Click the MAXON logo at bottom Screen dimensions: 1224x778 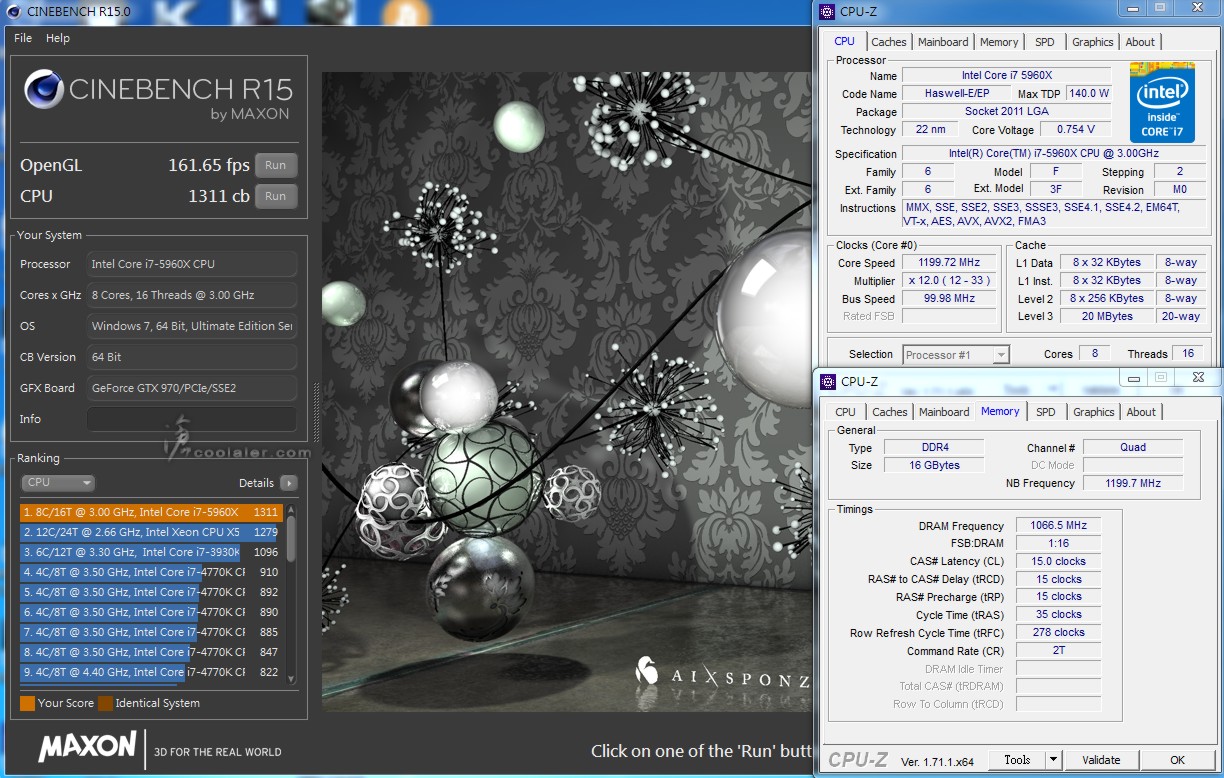pyautogui.click(x=87, y=746)
